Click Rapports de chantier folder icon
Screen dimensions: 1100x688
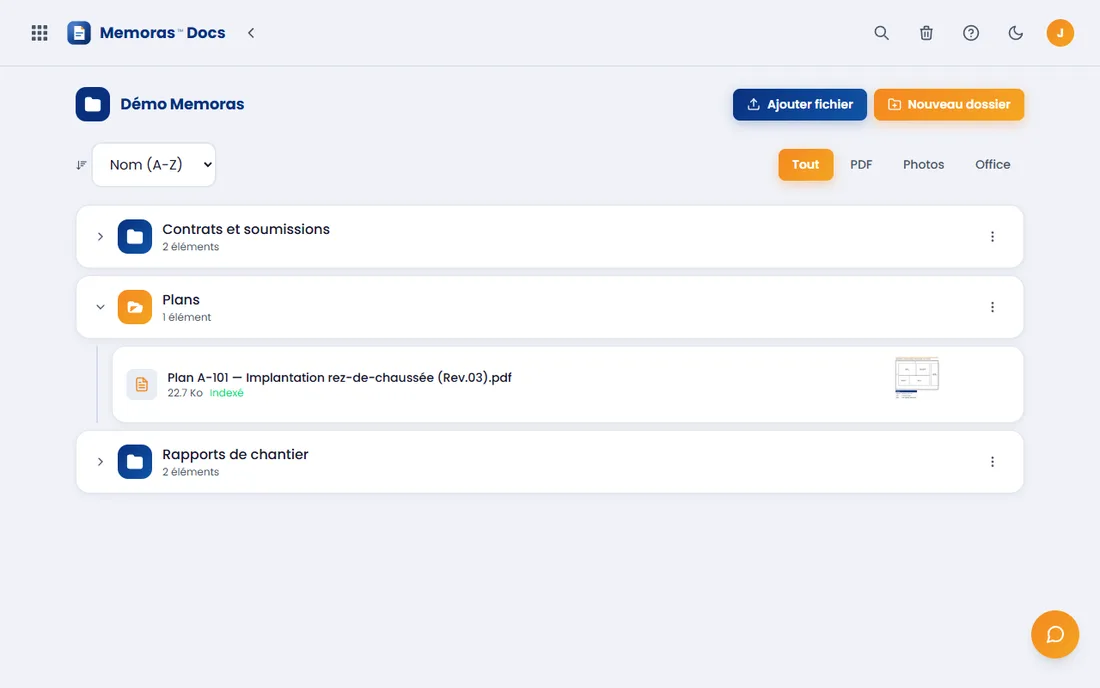click(135, 462)
